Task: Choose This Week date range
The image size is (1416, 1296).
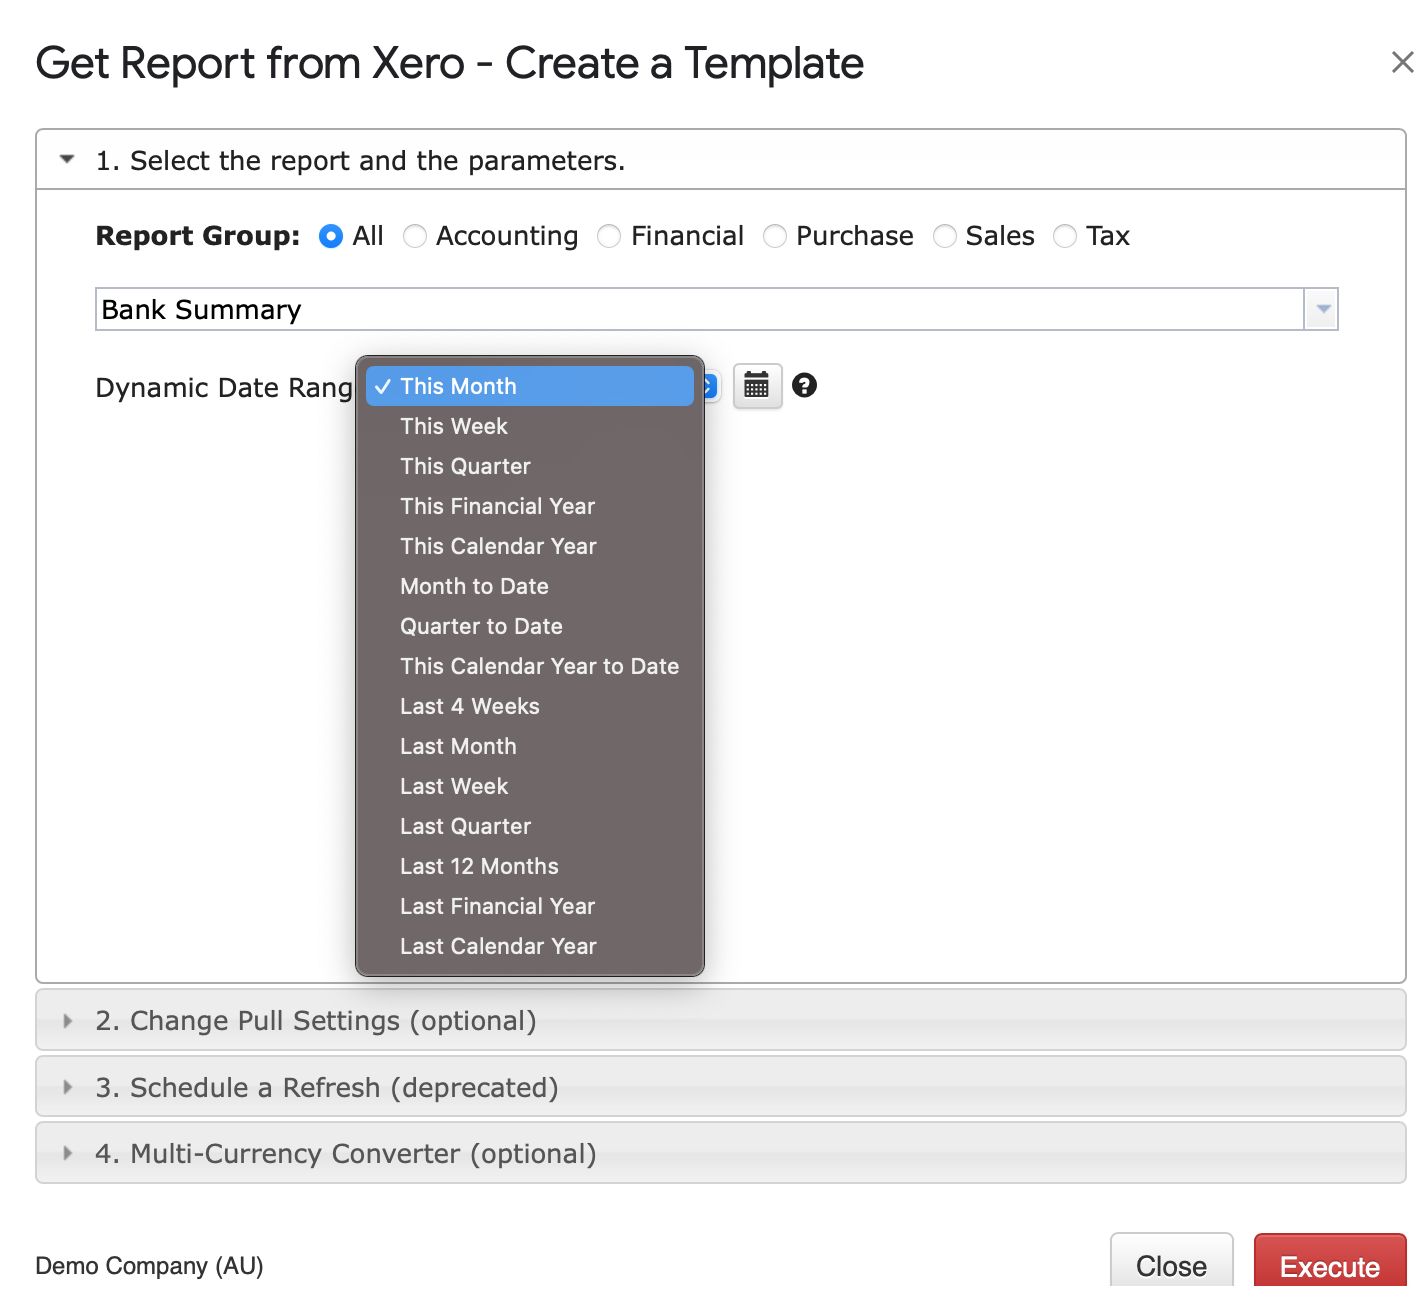Action: 530,426
